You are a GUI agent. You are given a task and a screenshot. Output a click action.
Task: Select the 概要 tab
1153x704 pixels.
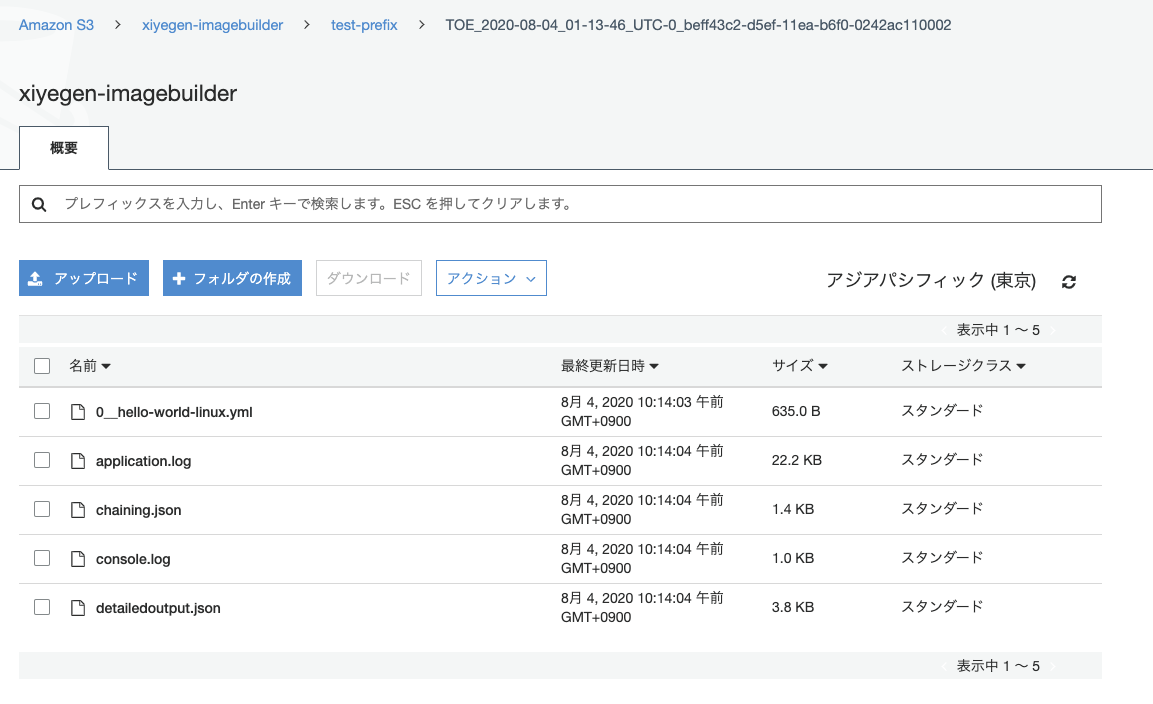coord(64,148)
